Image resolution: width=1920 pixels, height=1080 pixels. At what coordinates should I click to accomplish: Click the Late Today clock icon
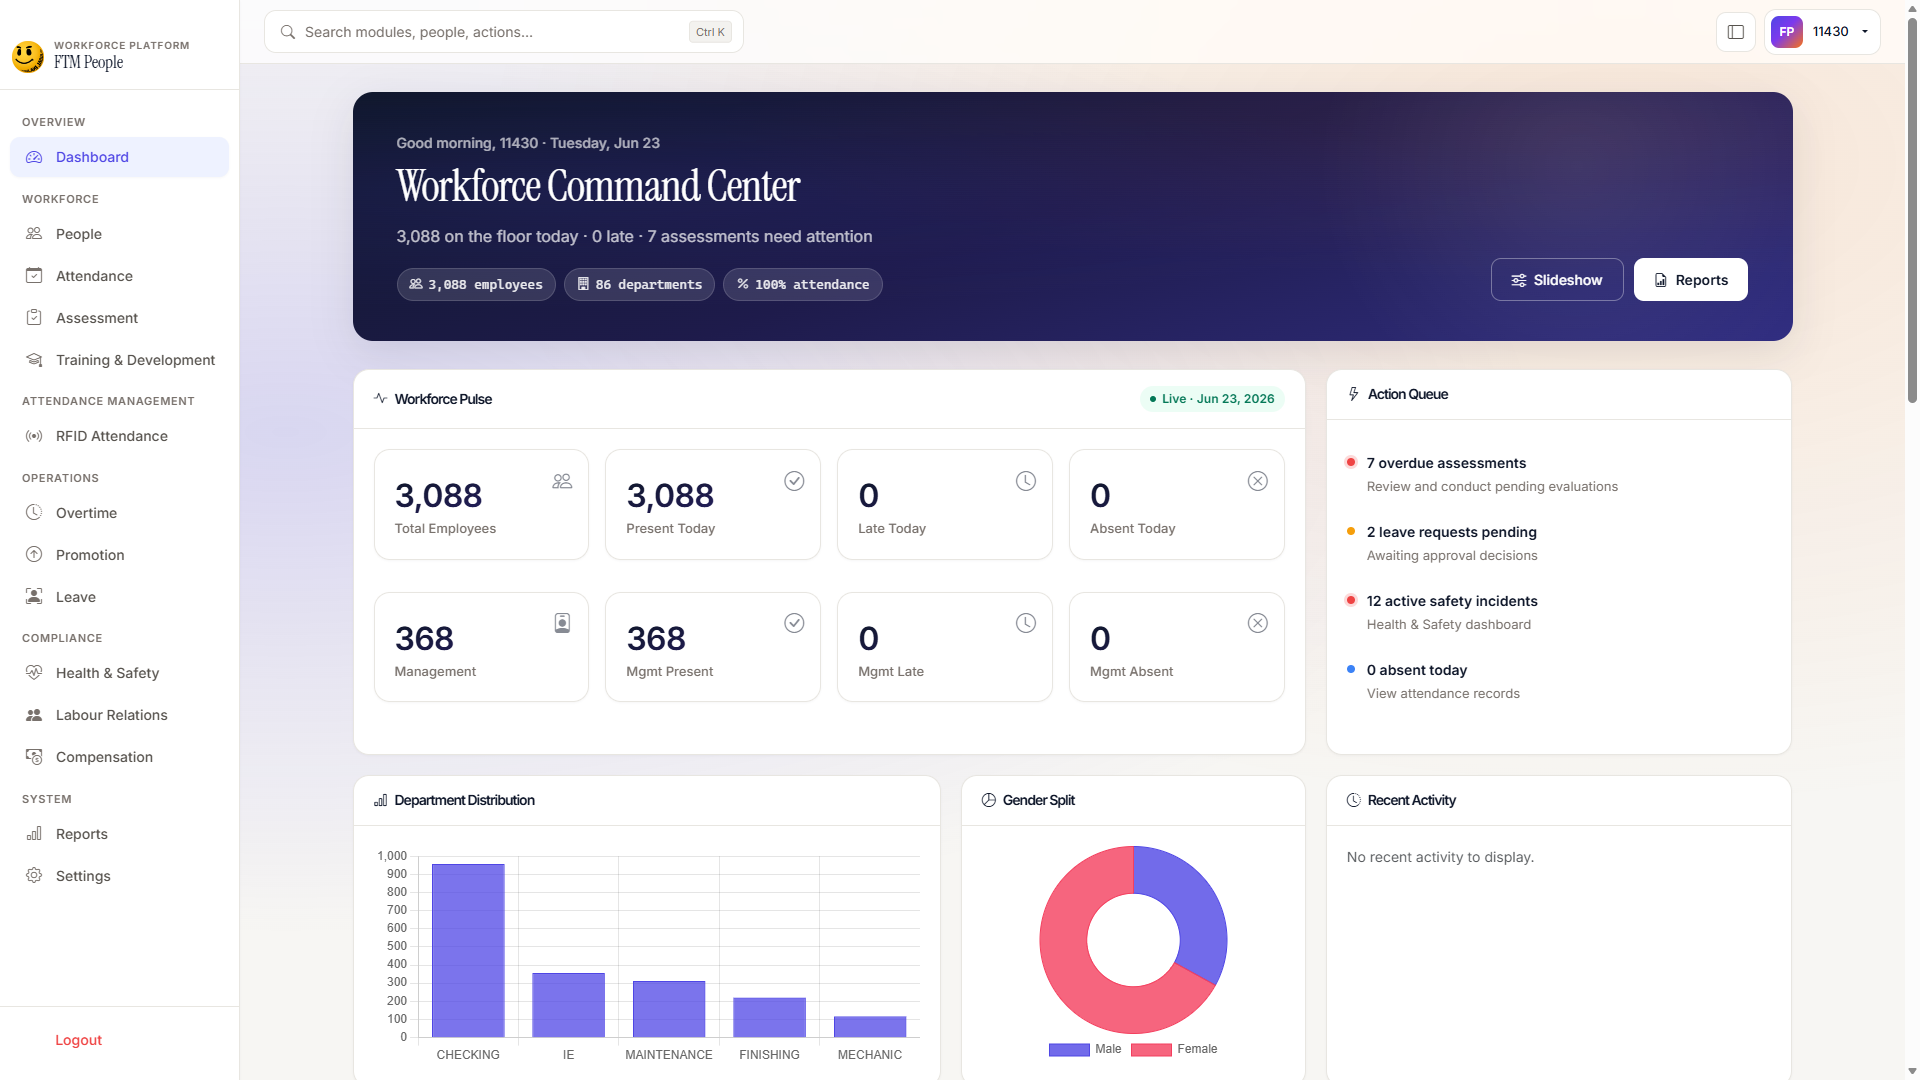point(1026,481)
